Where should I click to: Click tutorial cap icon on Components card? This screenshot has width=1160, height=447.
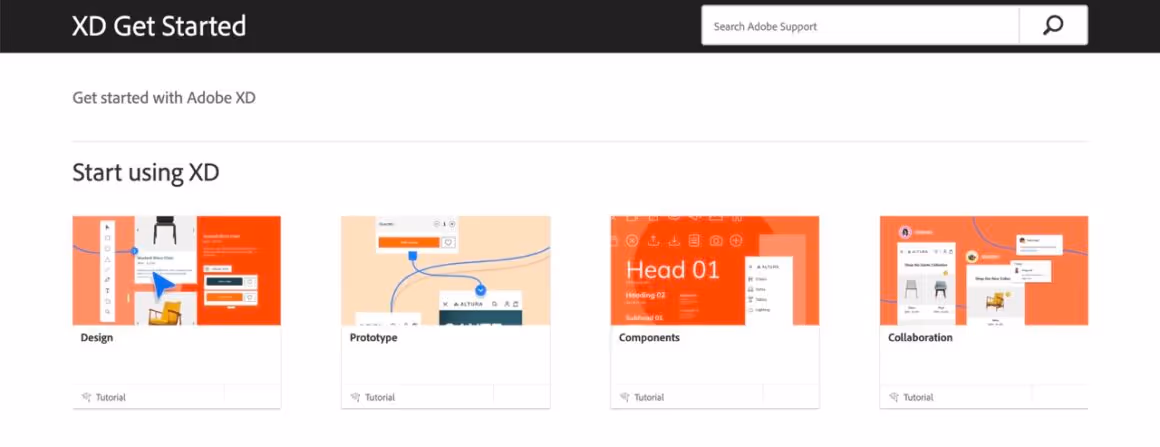point(625,397)
